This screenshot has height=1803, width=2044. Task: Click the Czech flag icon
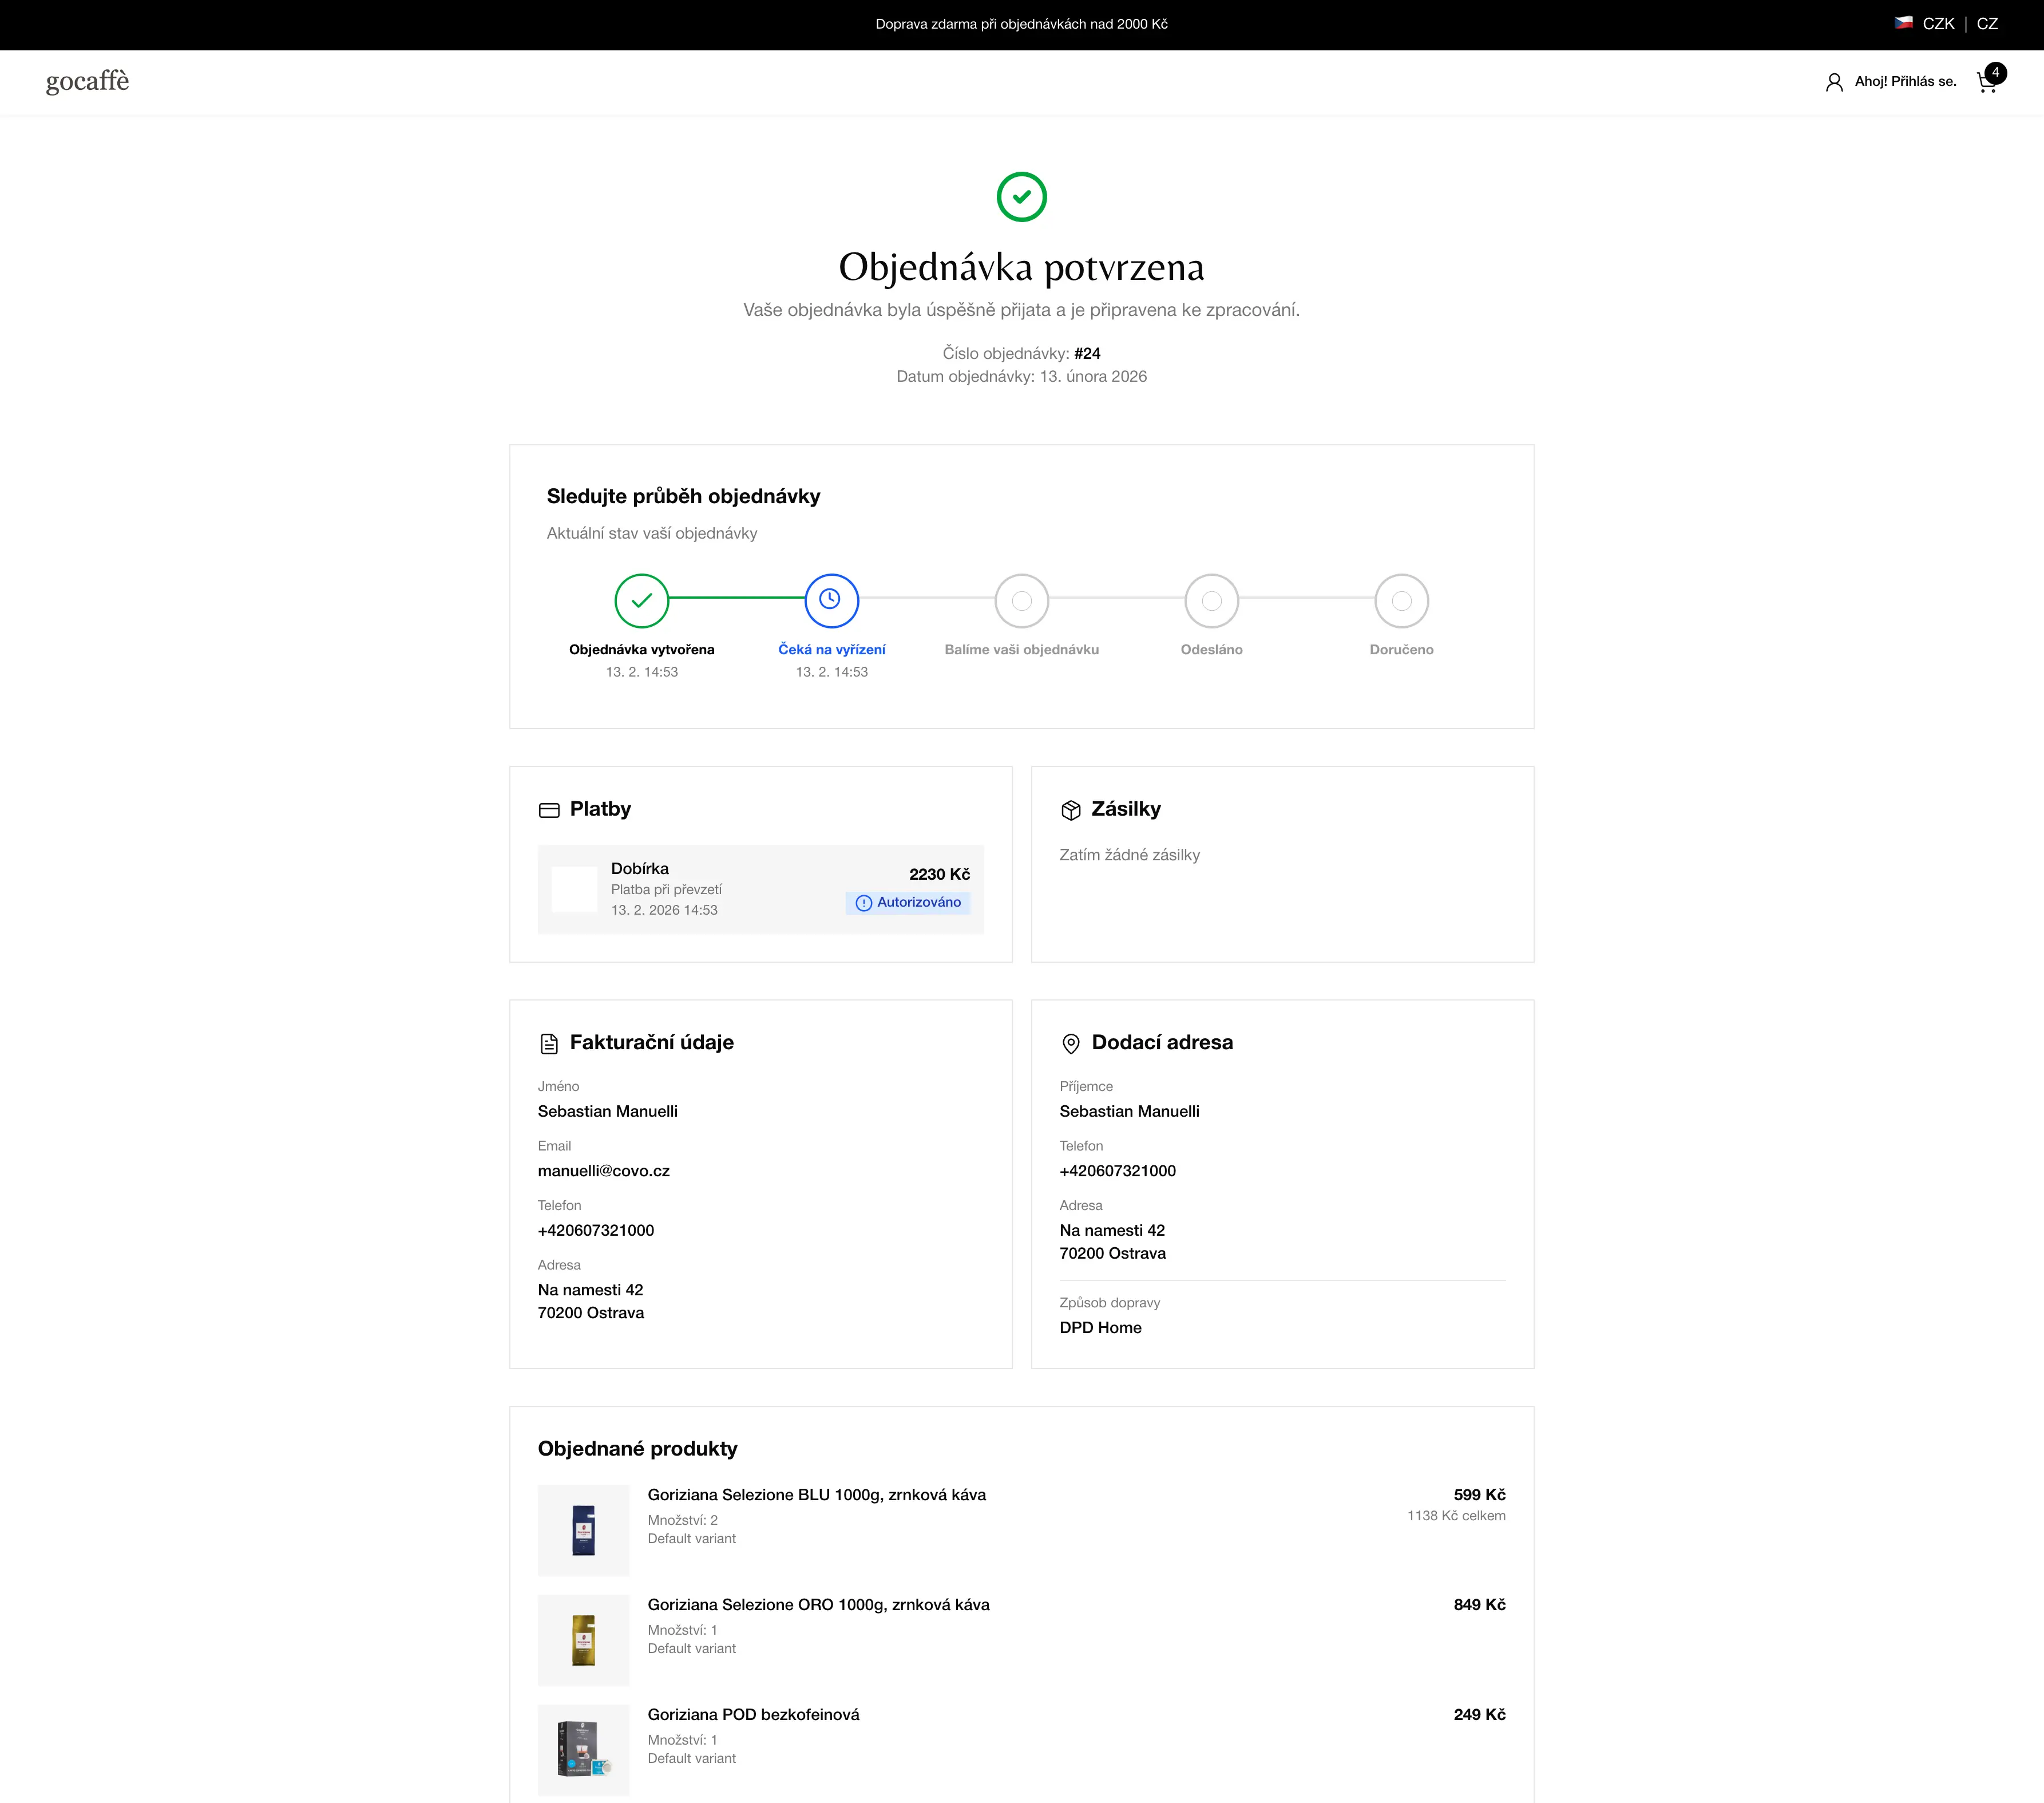click(x=1903, y=23)
